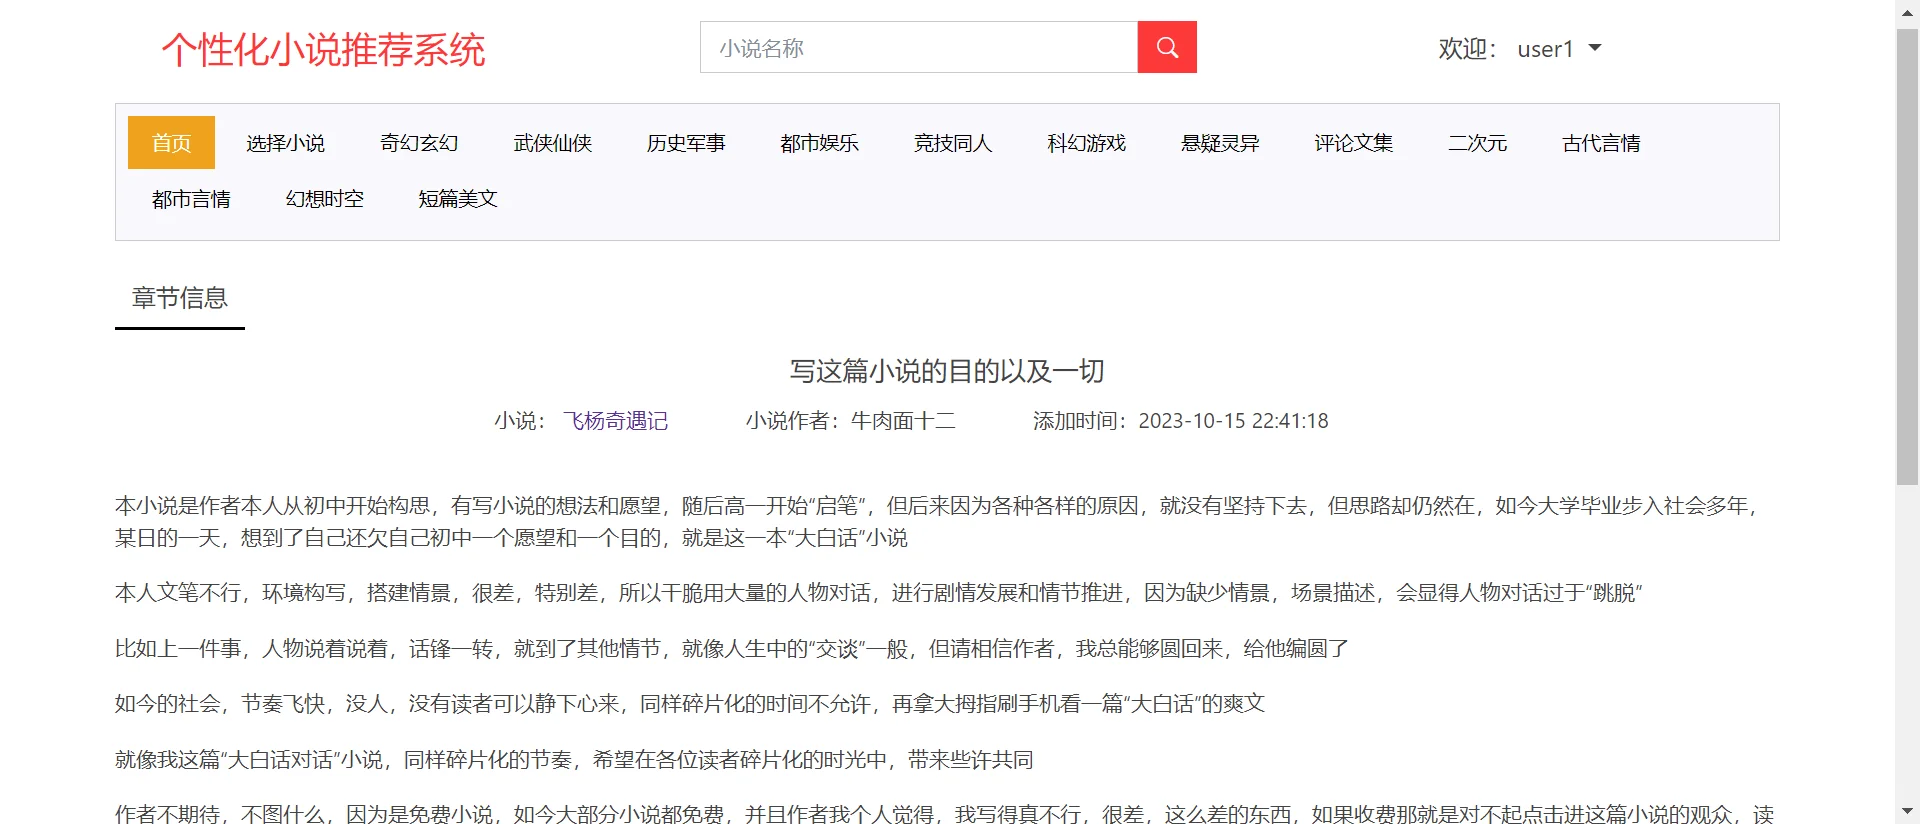Click the 个性化小说推荐系统 site title
The height and width of the screenshot is (824, 1920).
click(323, 50)
